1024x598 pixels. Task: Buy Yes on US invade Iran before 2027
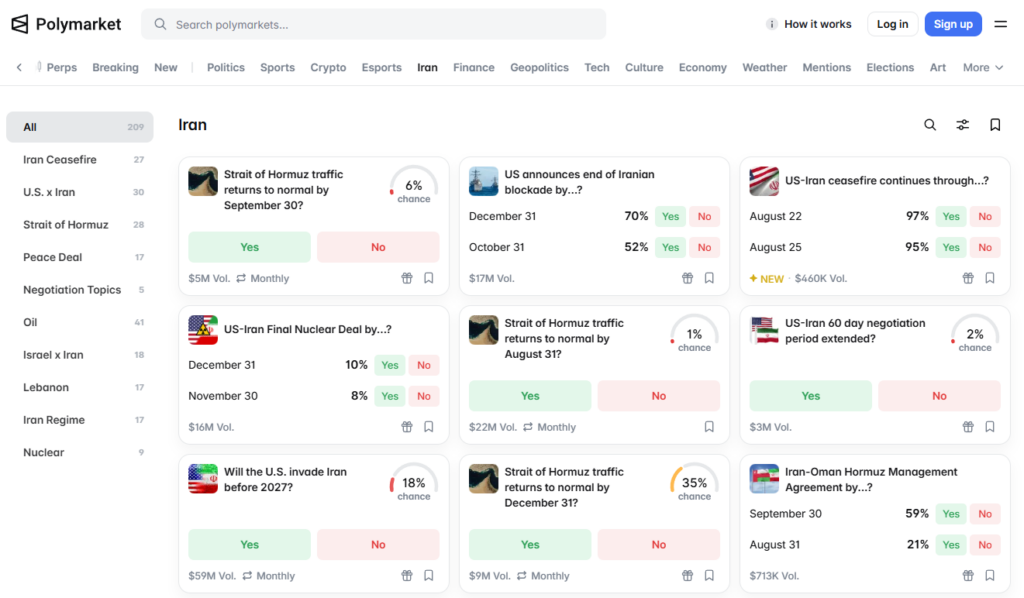pos(249,544)
